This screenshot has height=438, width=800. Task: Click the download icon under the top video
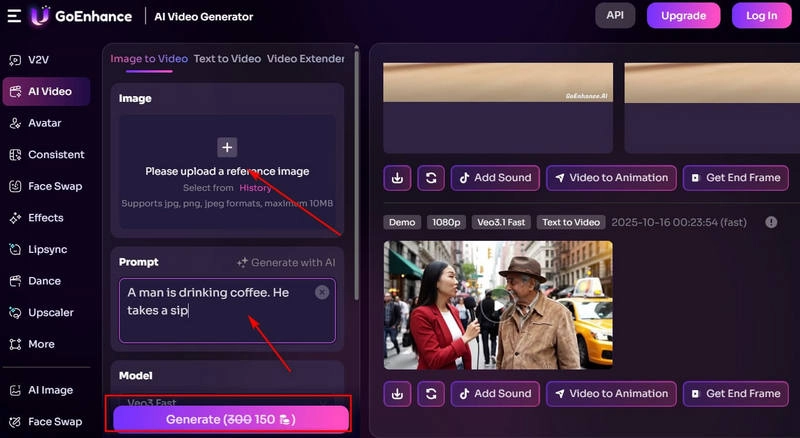tap(397, 178)
